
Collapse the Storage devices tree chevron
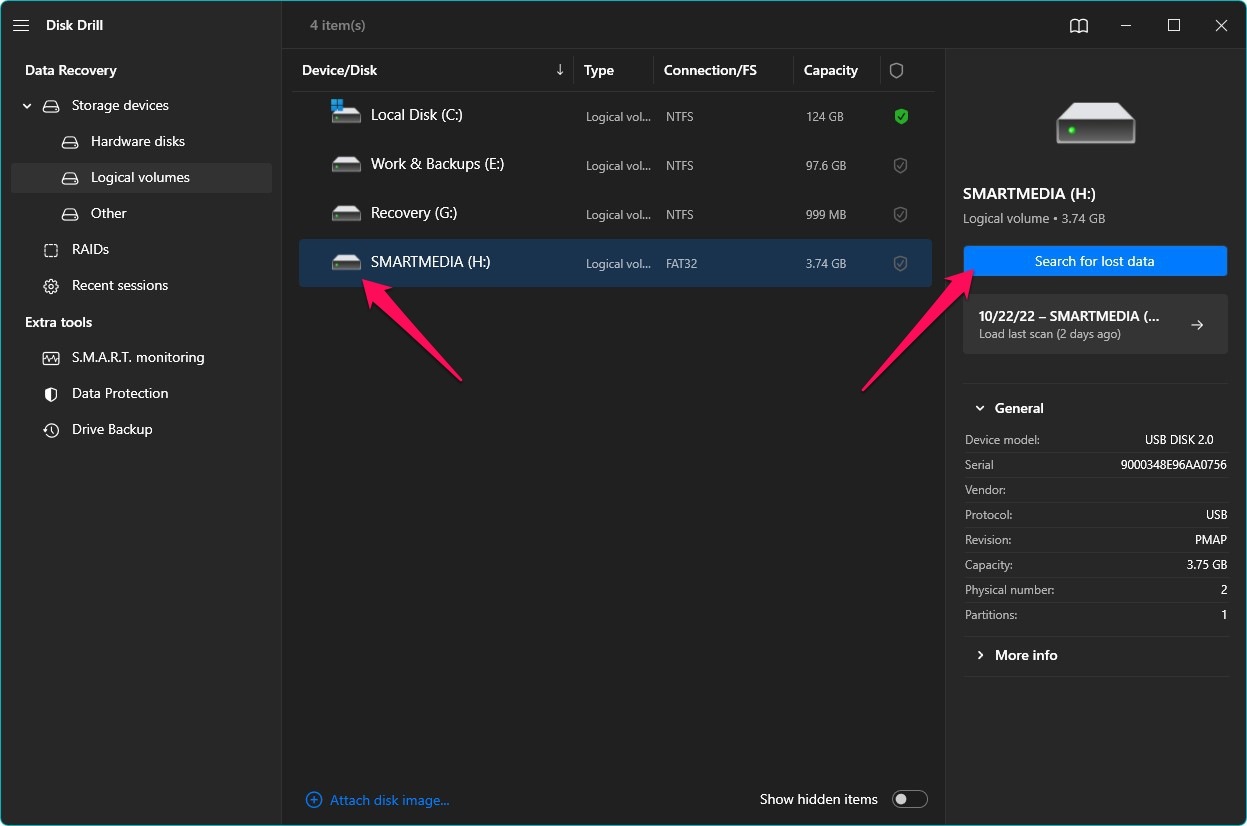[x=27, y=106]
